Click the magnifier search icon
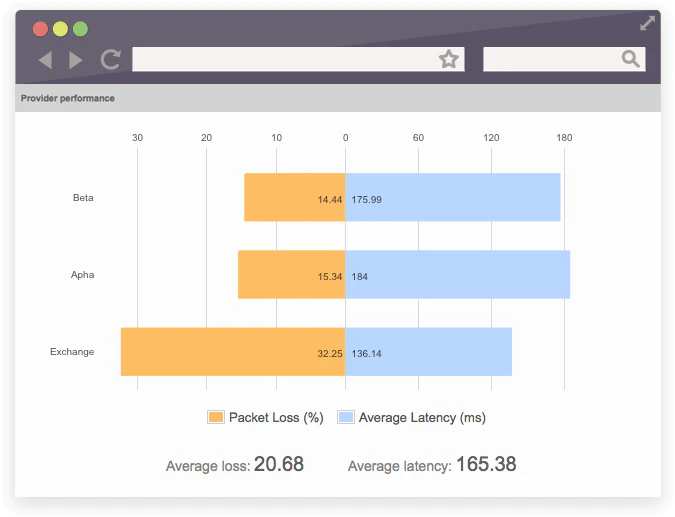Image resolution: width=675 pixels, height=517 pixels. pos(630,59)
